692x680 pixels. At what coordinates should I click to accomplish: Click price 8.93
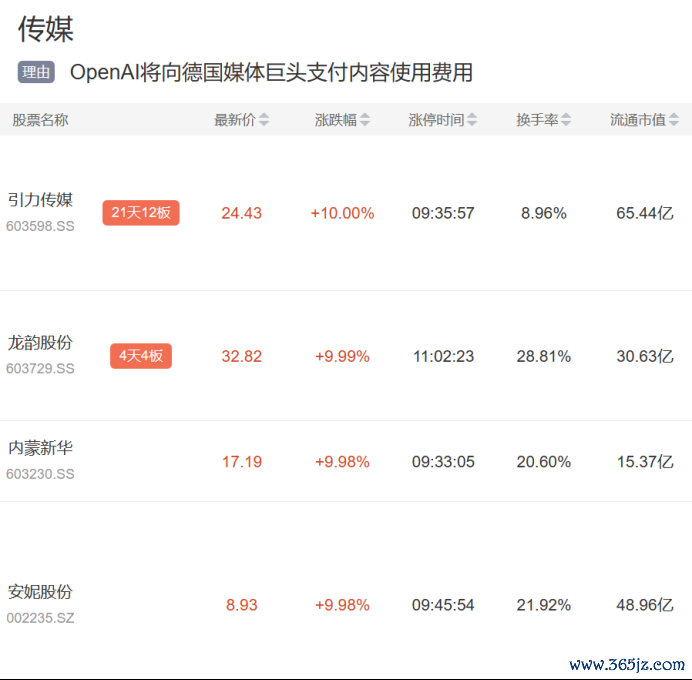(x=241, y=605)
